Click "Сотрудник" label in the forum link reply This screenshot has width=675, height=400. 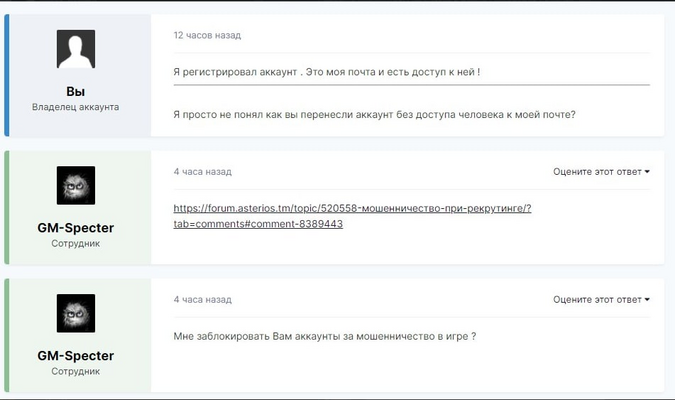(76, 243)
